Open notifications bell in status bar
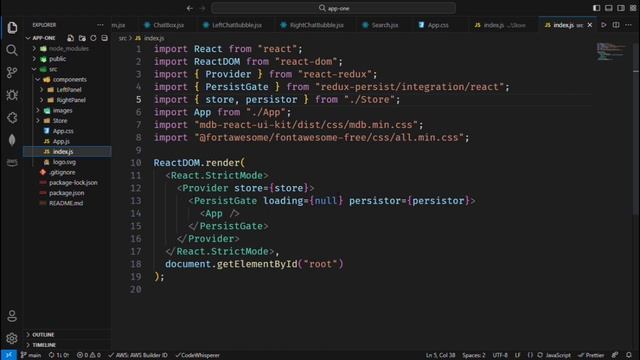This screenshot has height=360, width=640. [629, 355]
